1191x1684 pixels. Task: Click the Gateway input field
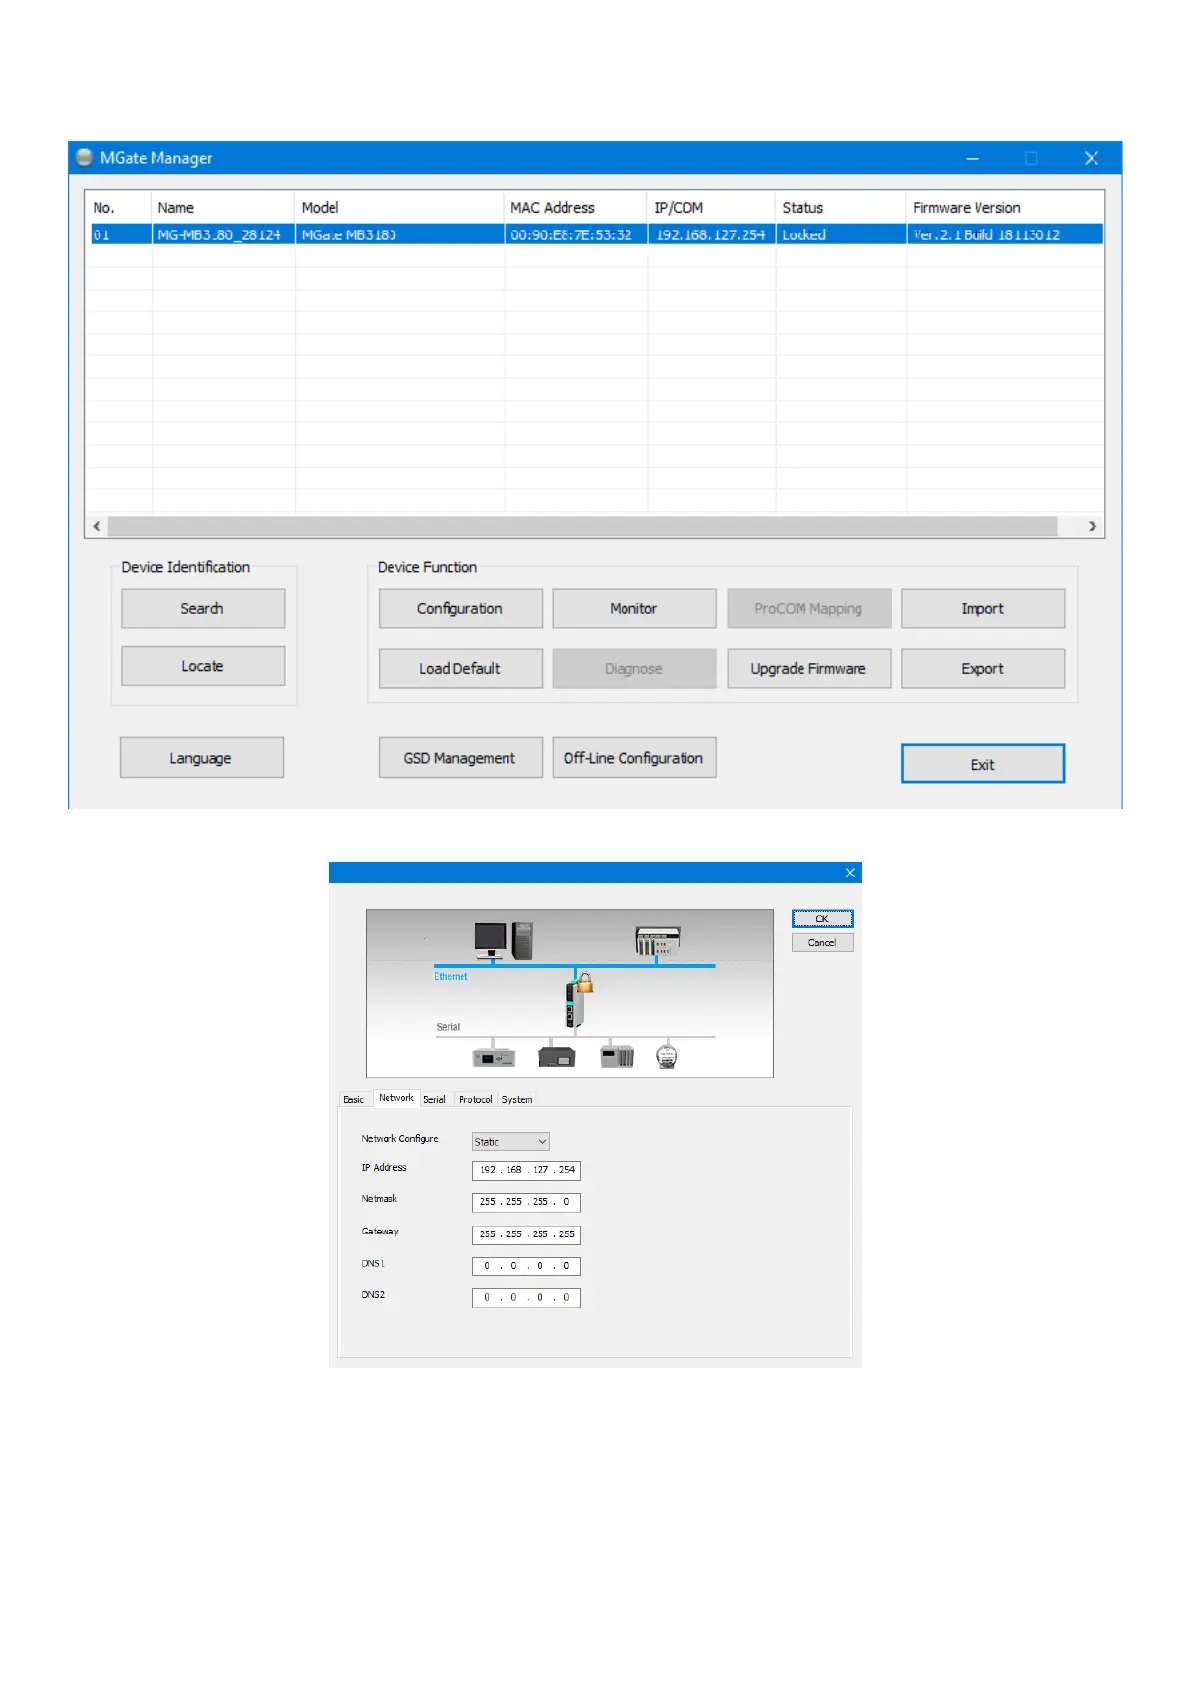point(526,1235)
